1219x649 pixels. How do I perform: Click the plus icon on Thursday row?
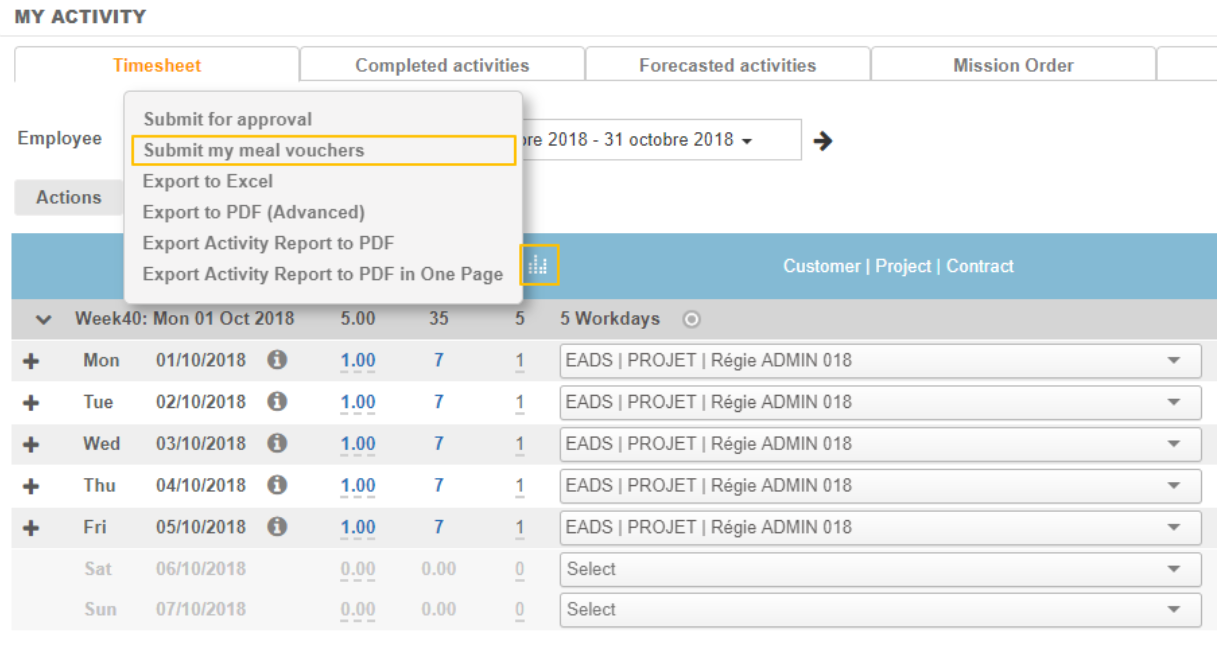[x=31, y=486]
